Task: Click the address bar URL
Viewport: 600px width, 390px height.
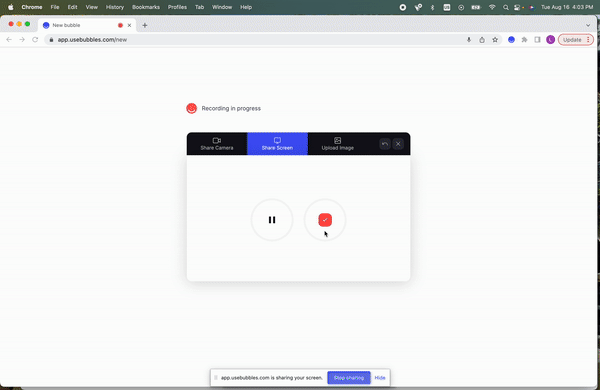Action: pyautogui.click(x=92, y=40)
